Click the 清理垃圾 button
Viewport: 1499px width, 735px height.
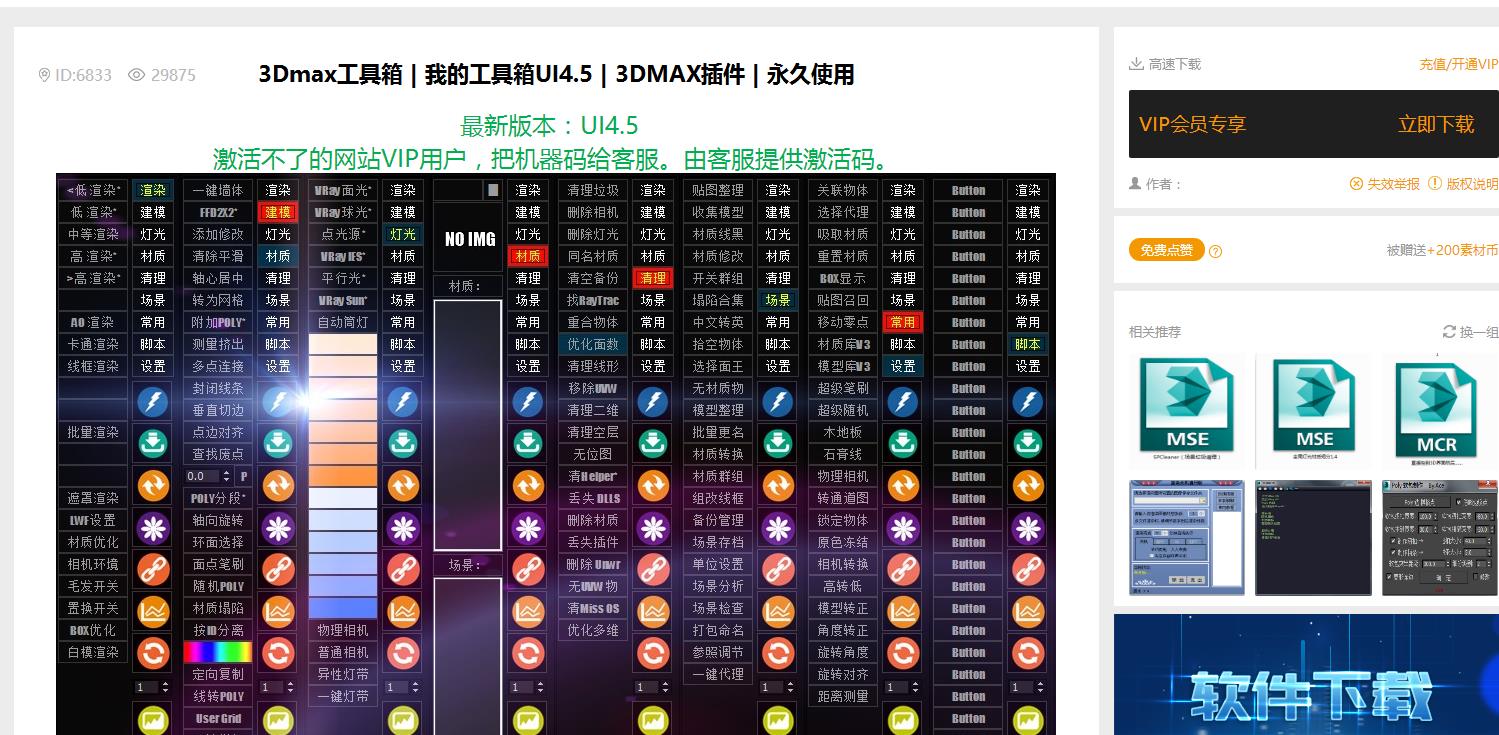[x=593, y=190]
